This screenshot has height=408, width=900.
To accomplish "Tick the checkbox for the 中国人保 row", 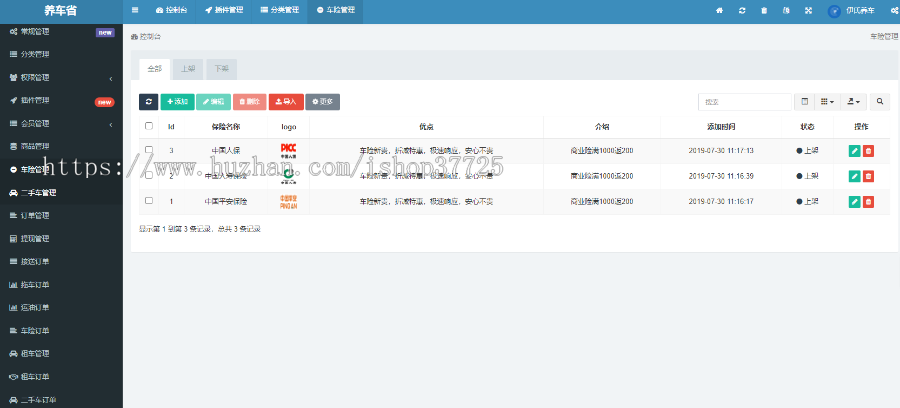I will [149, 150].
